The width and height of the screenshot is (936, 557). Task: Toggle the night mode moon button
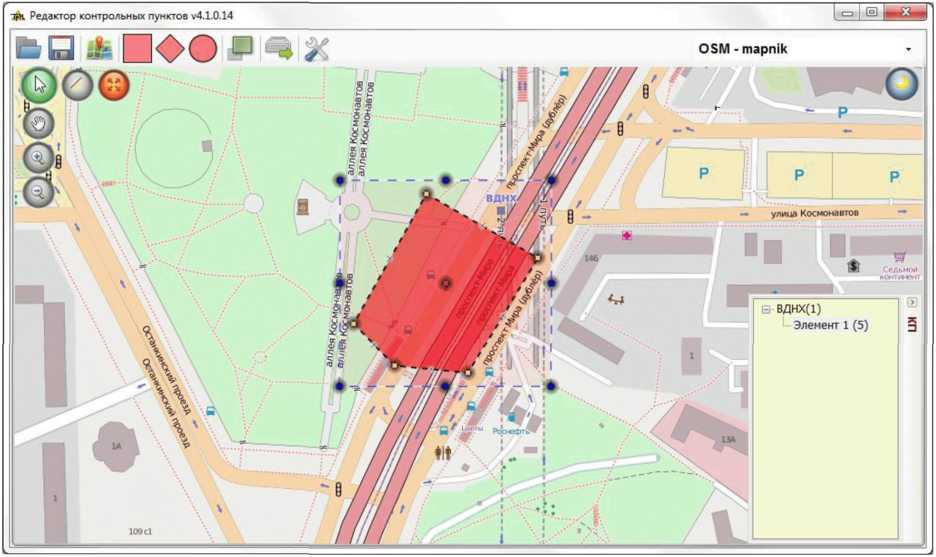click(x=901, y=84)
